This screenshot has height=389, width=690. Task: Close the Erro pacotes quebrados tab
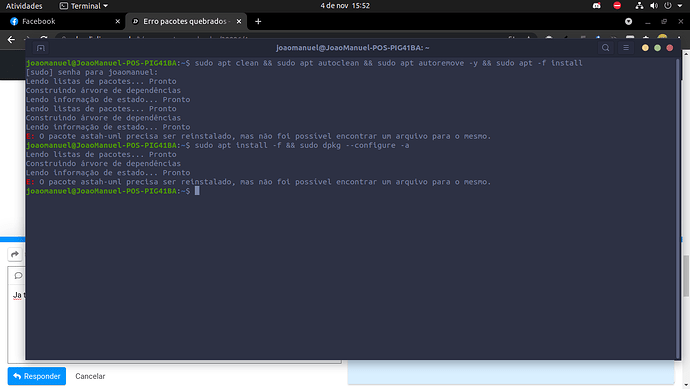239,21
